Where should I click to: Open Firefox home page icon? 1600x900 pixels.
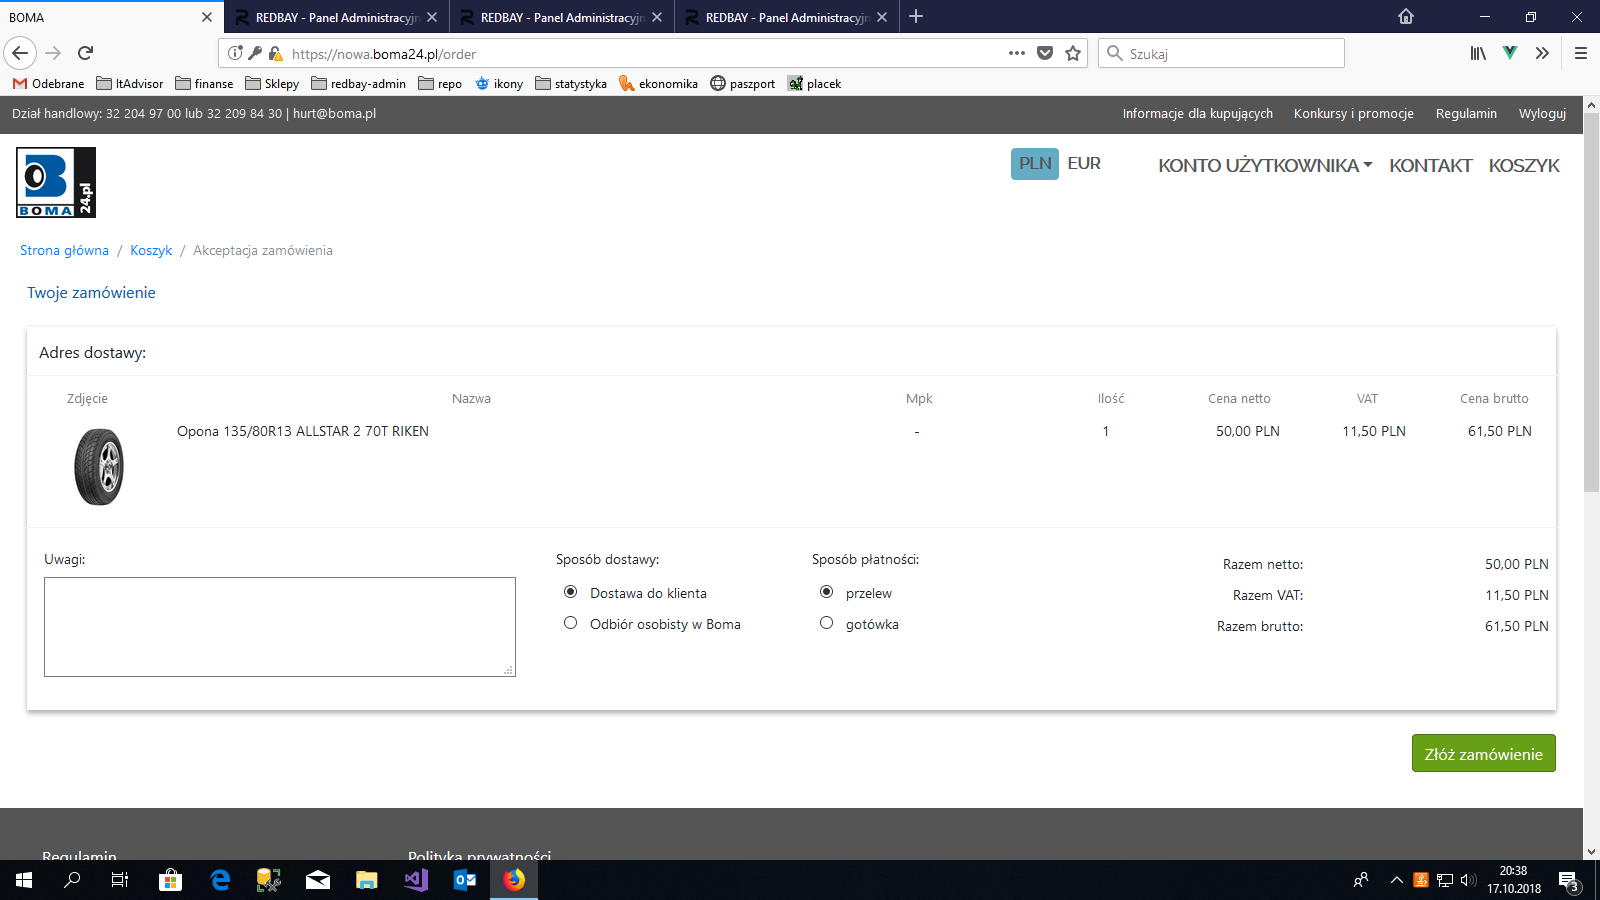[1406, 17]
